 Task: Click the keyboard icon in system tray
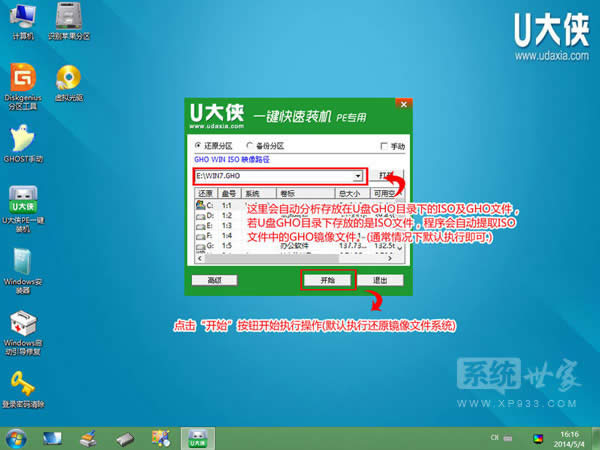click(x=508, y=438)
